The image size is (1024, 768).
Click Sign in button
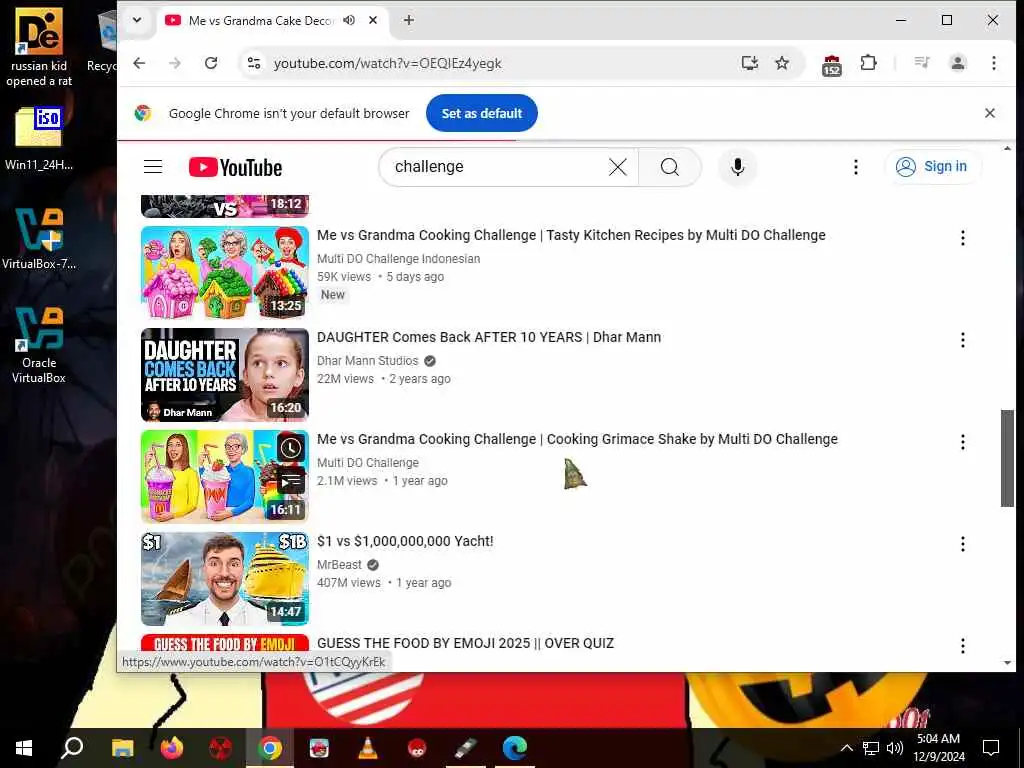(x=932, y=167)
